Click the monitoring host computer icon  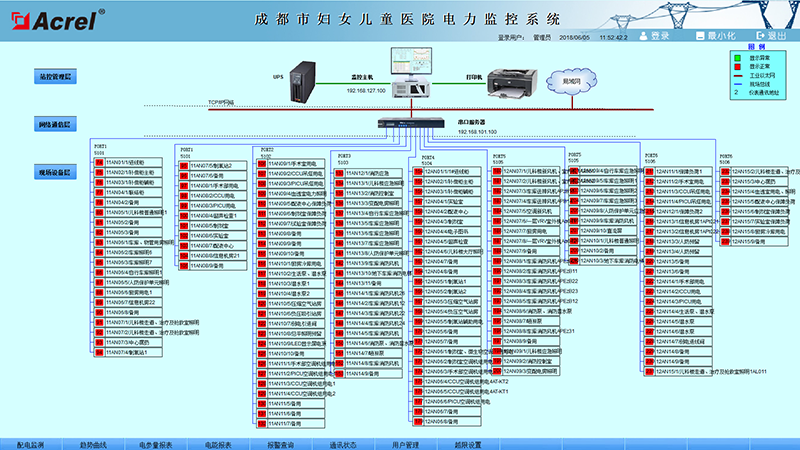[x=411, y=72]
